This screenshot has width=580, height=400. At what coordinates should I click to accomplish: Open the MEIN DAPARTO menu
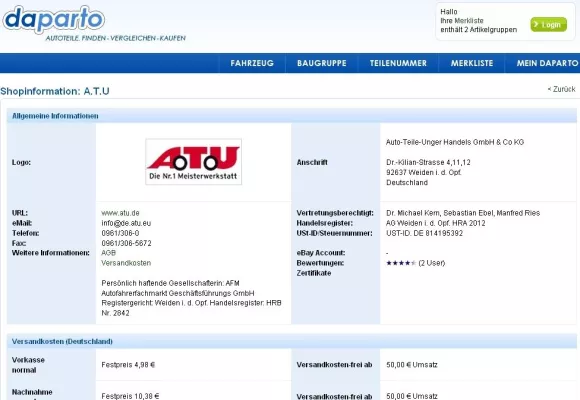[x=547, y=63]
